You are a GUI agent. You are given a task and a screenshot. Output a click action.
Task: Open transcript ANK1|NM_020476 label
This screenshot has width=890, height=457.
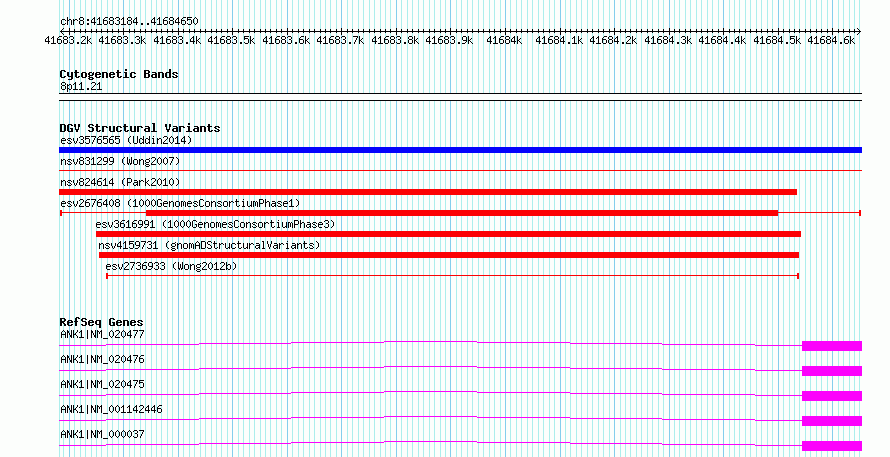click(102, 359)
